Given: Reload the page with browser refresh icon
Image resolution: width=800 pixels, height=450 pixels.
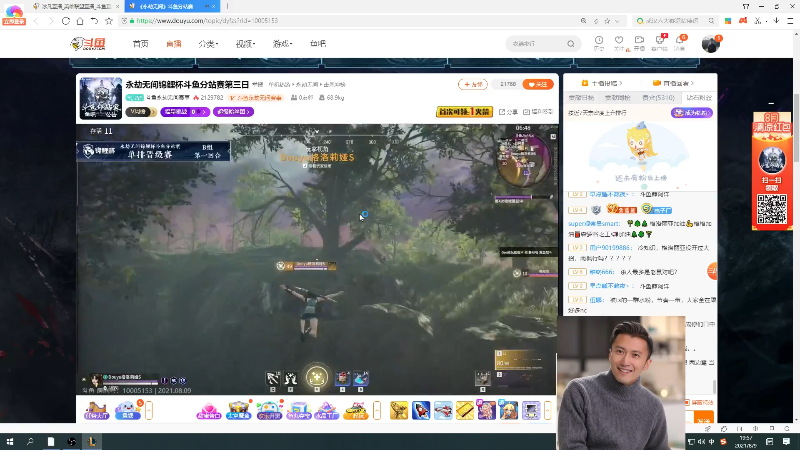Looking at the screenshot, I should (x=66, y=21).
